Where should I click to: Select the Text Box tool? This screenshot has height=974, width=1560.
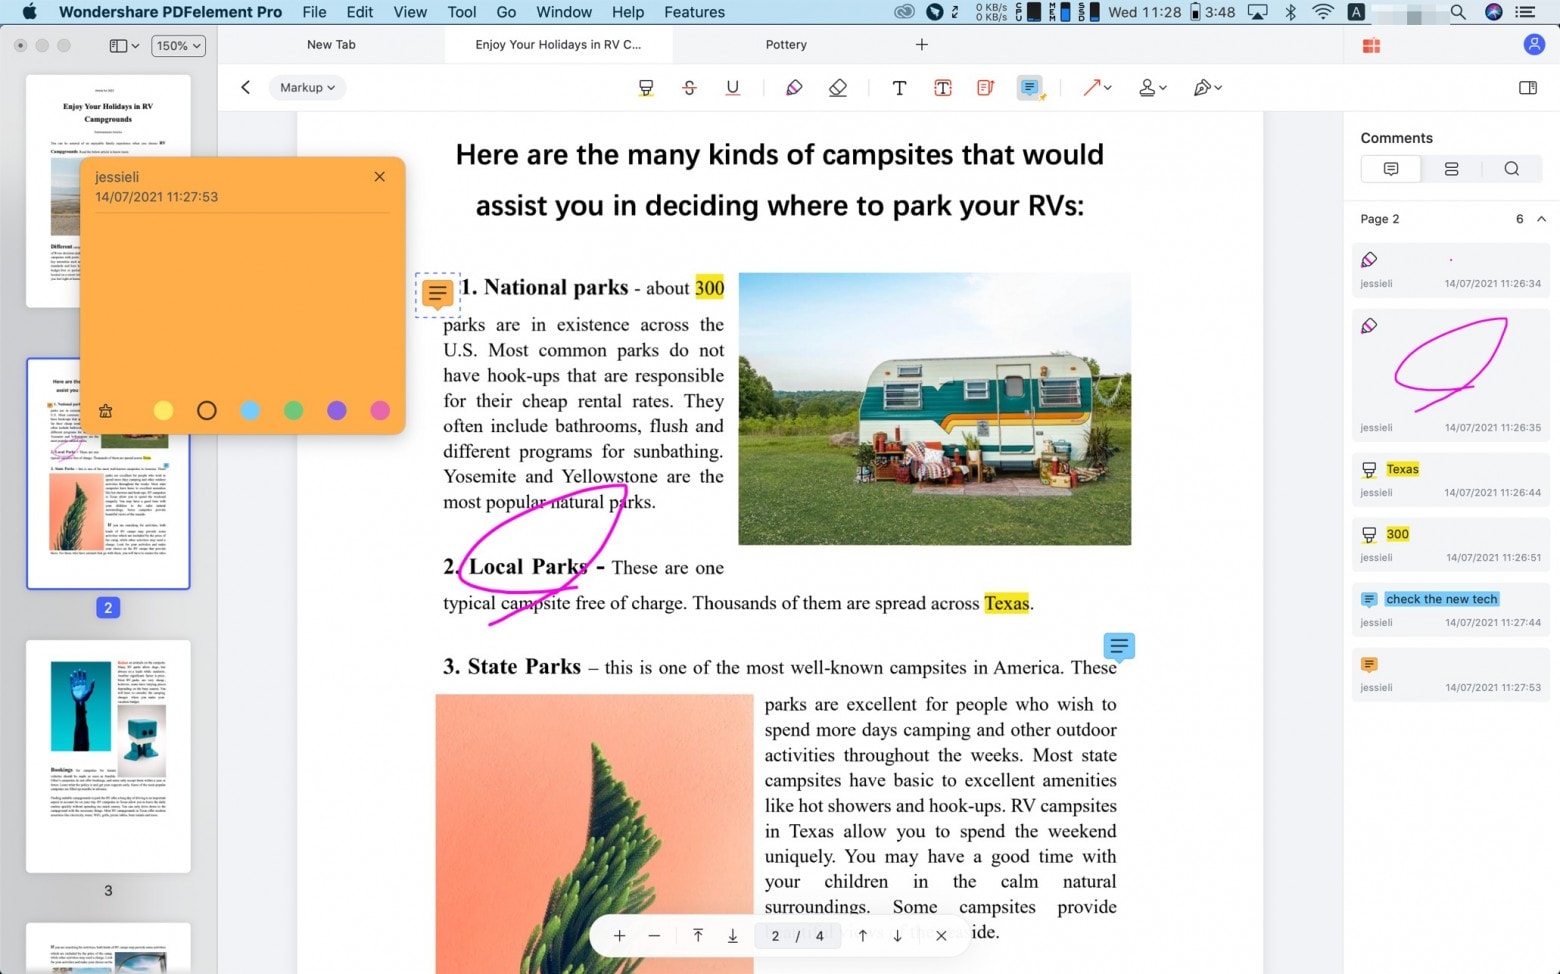click(x=943, y=88)
